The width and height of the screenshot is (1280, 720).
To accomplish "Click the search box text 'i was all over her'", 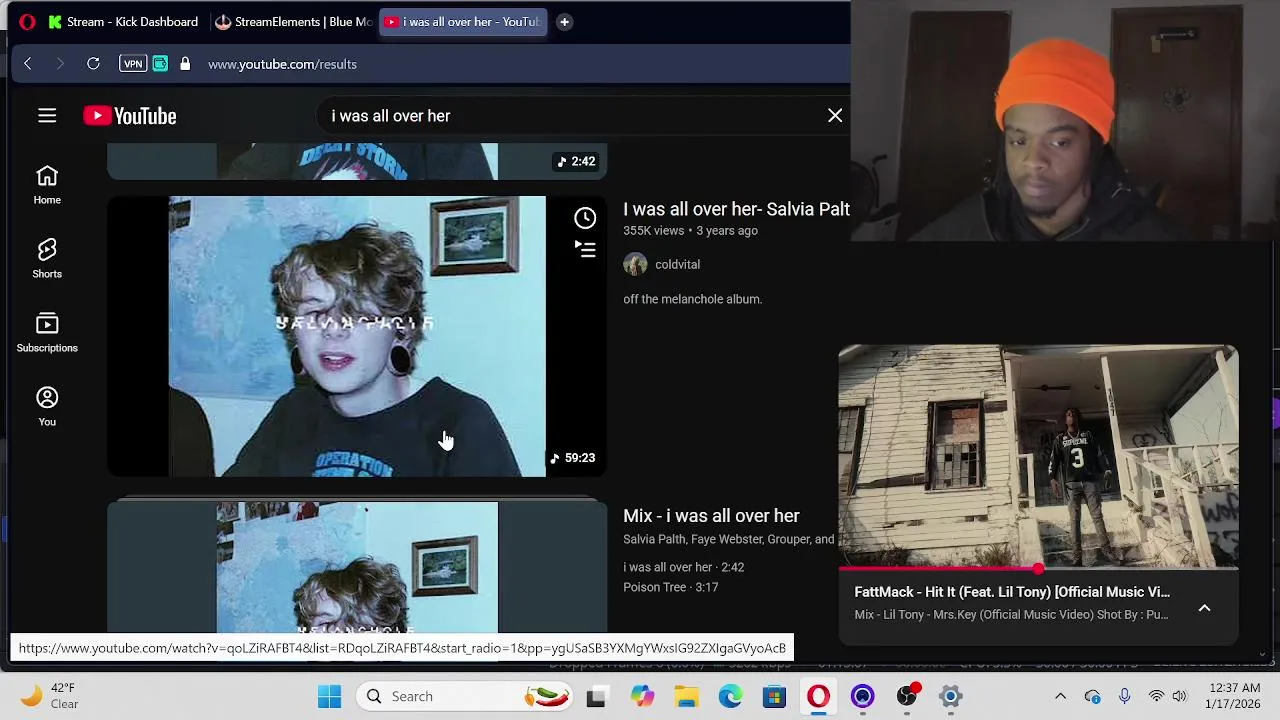I will pos(391,116).
